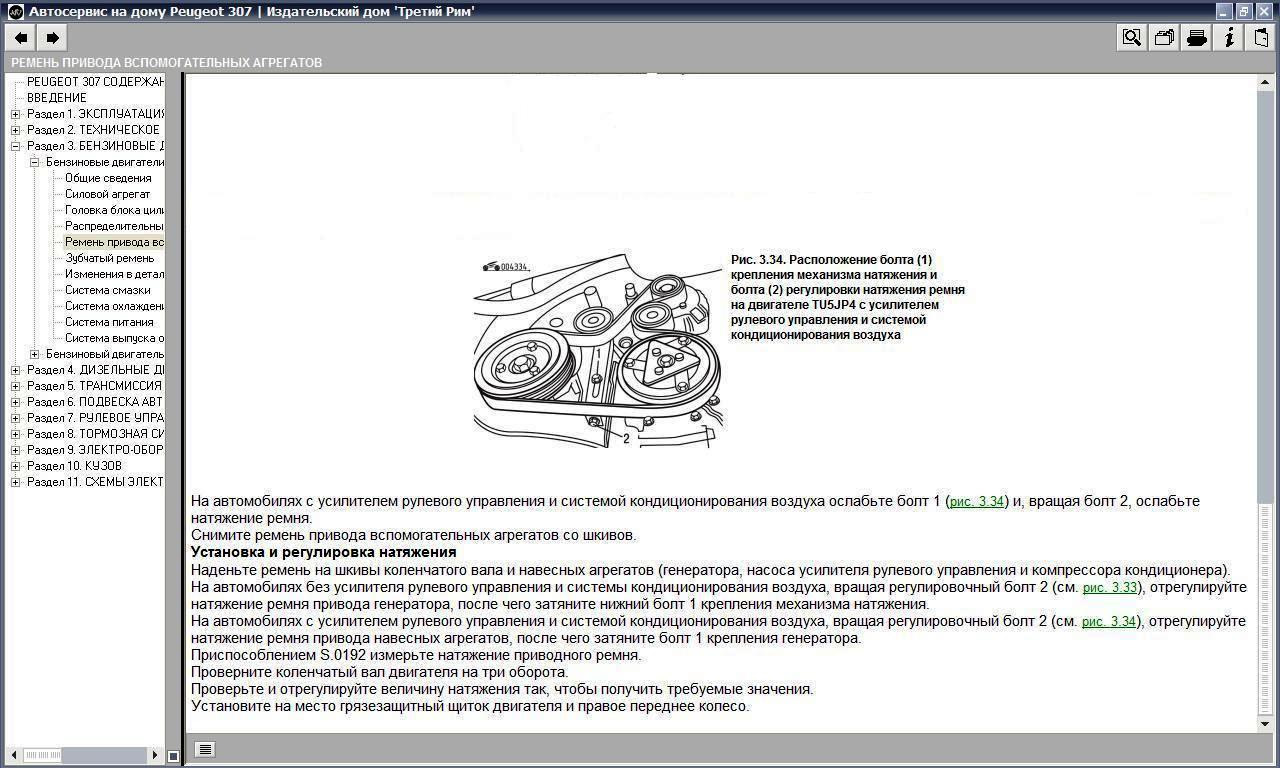The width and height of the screenshot is (1280, 768).
Task: Select Бензиновый двигатель label in tree
Action: [x=105, y=354]
